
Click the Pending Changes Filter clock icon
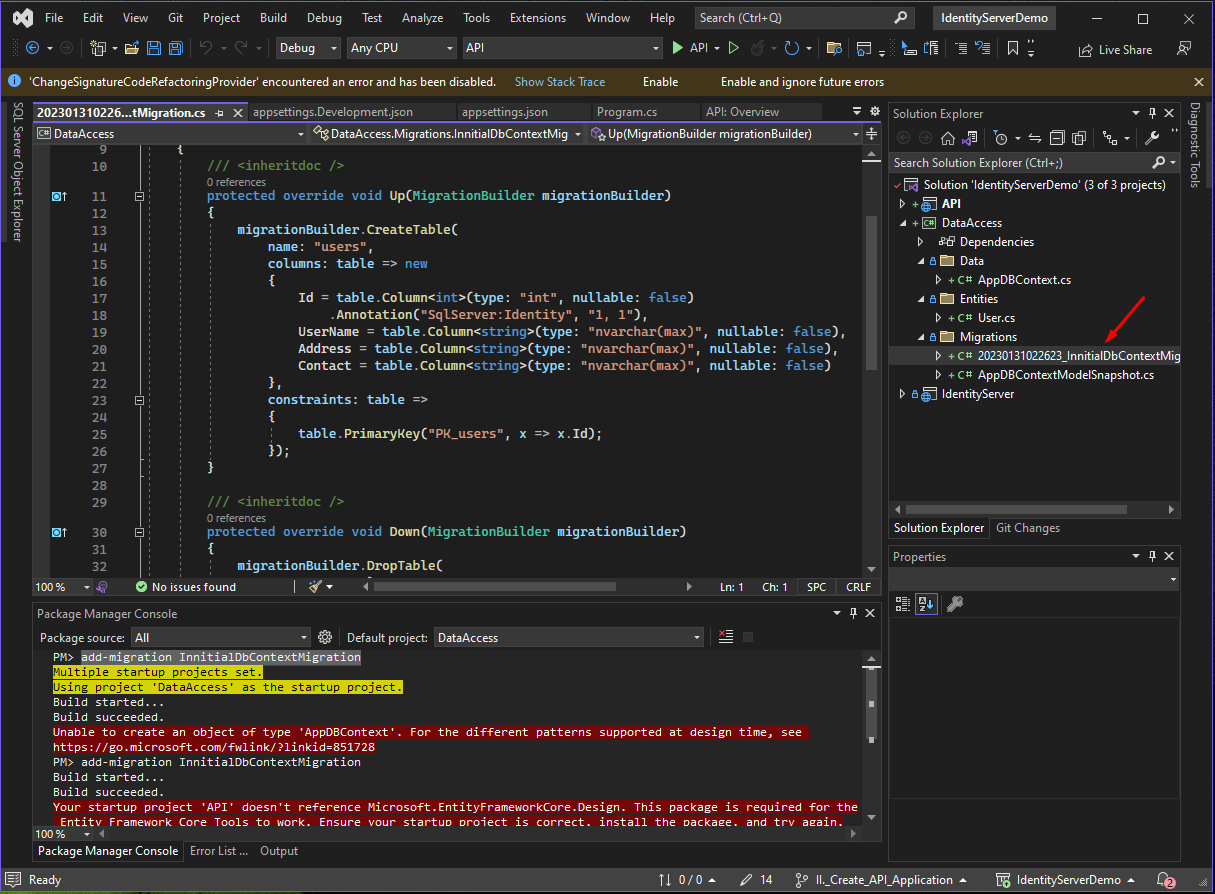coord(1001,138)
